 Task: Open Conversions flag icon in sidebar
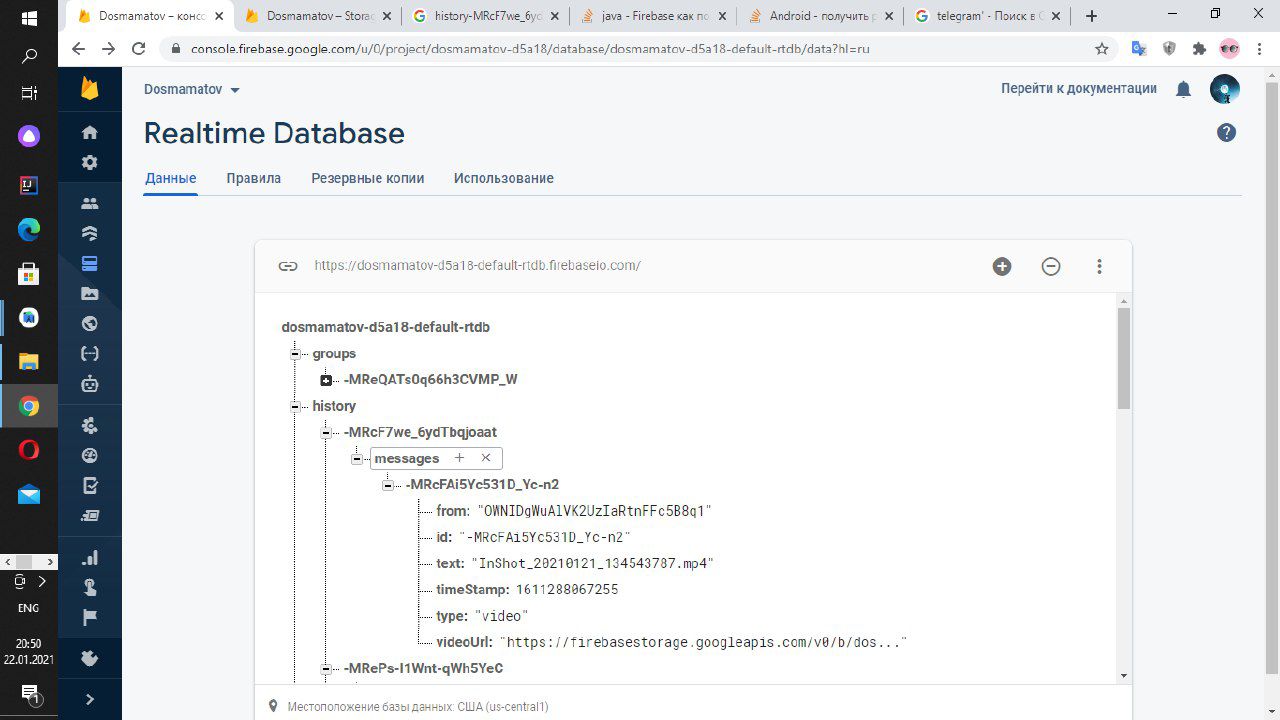click(x=90, y=618)
